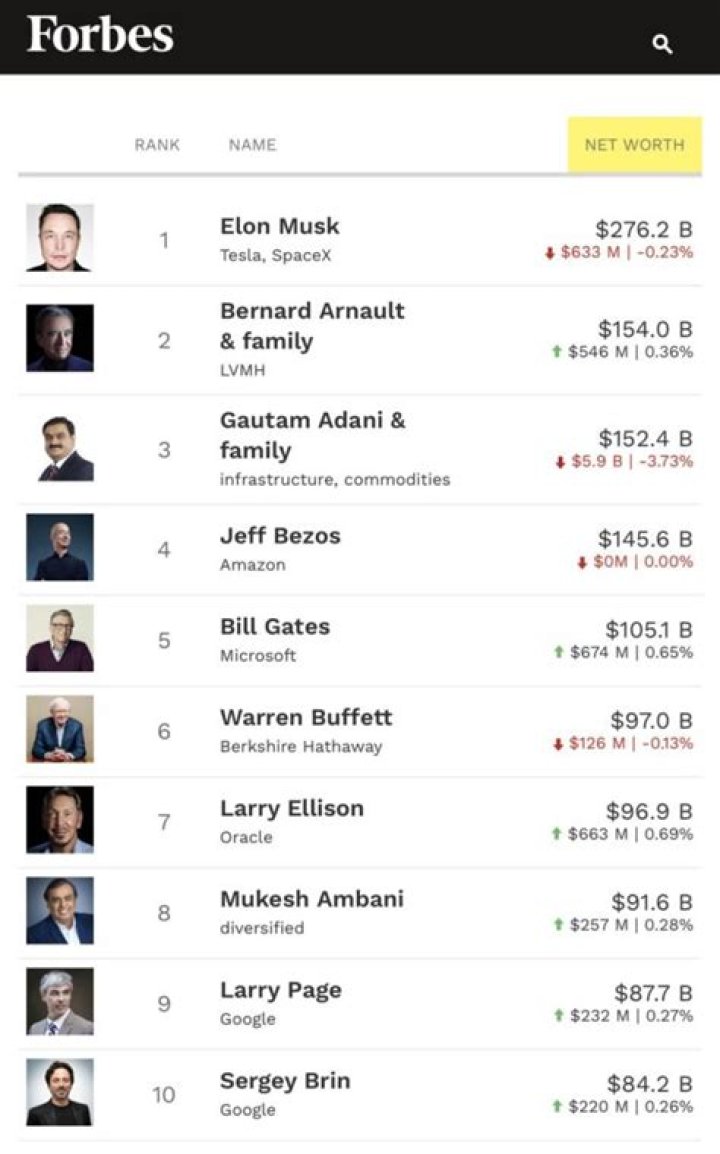Image resolution: width=720 pixels, height=1154 pixels.
Task: Click Larry Page's portrait thumbnail
Action: click(x=59, y=1003)
